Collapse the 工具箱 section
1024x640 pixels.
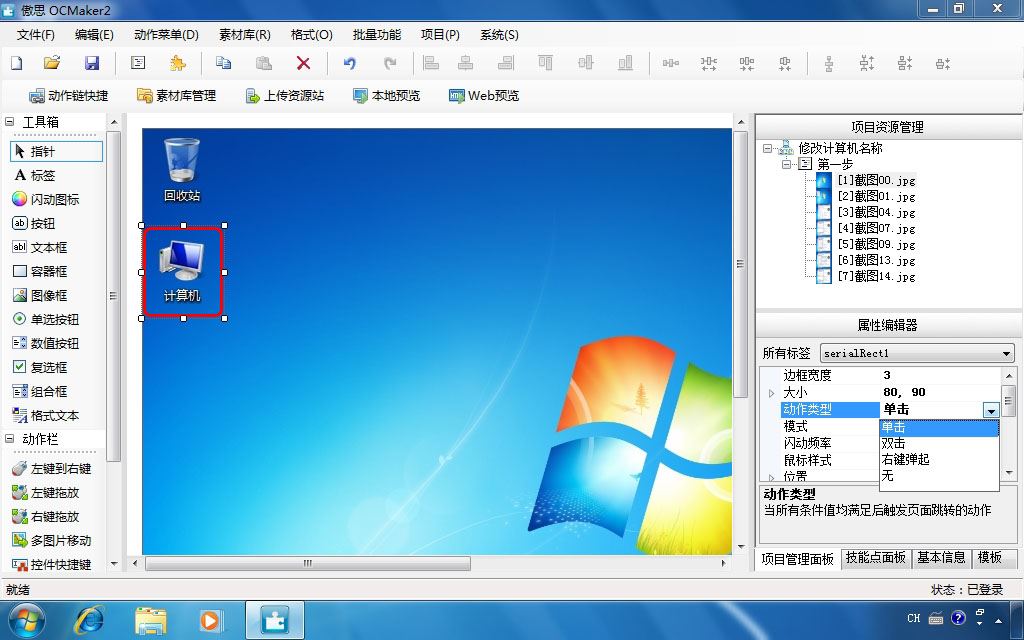(10, 121)
